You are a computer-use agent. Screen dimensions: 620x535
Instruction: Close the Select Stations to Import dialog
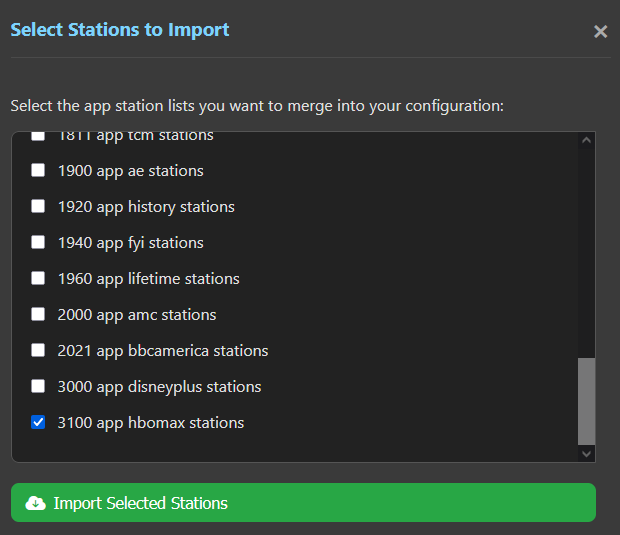click(600, 31)
